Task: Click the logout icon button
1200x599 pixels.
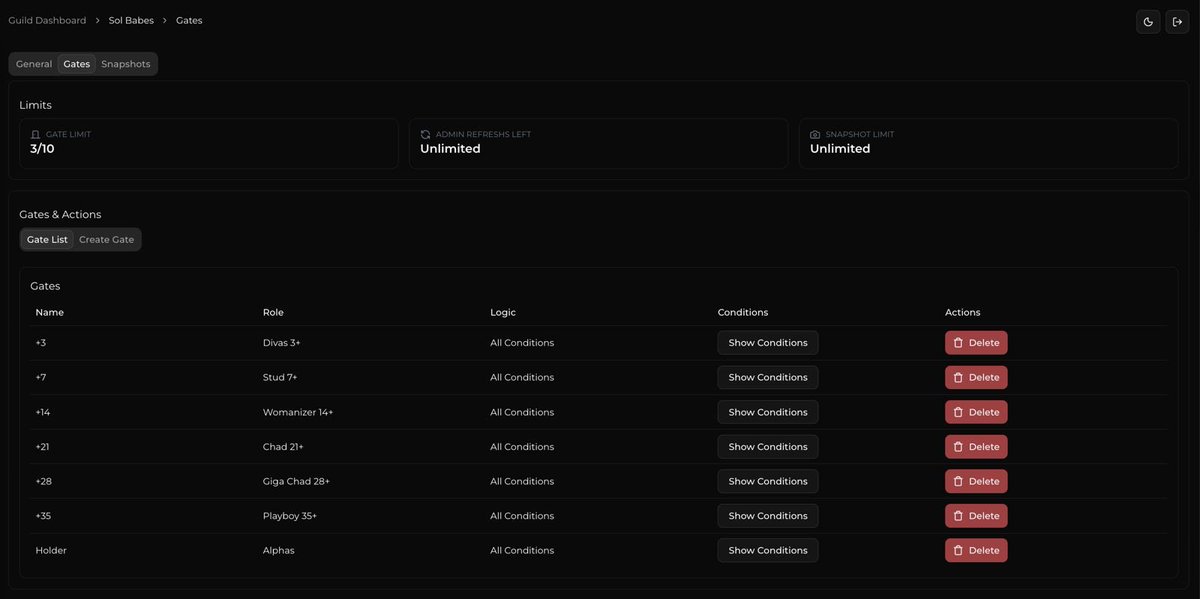Action: pos(1177,21)
